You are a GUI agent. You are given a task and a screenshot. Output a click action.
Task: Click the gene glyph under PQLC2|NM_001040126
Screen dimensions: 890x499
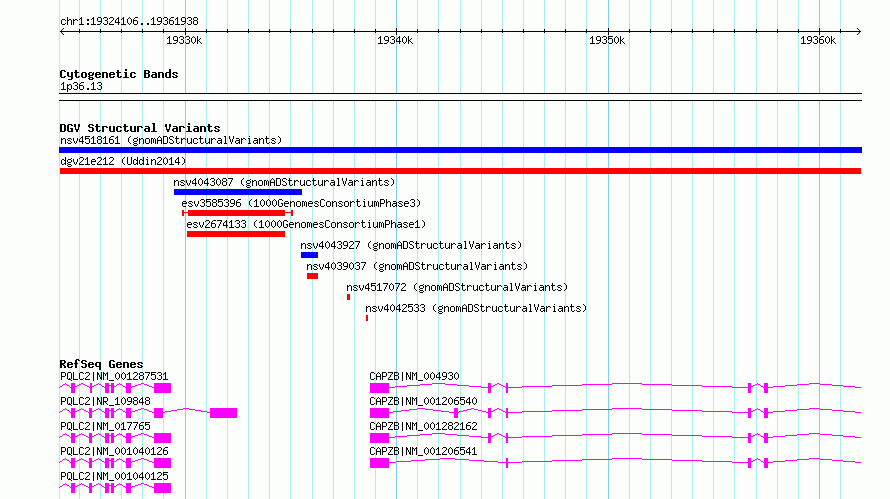click(115, 463)
